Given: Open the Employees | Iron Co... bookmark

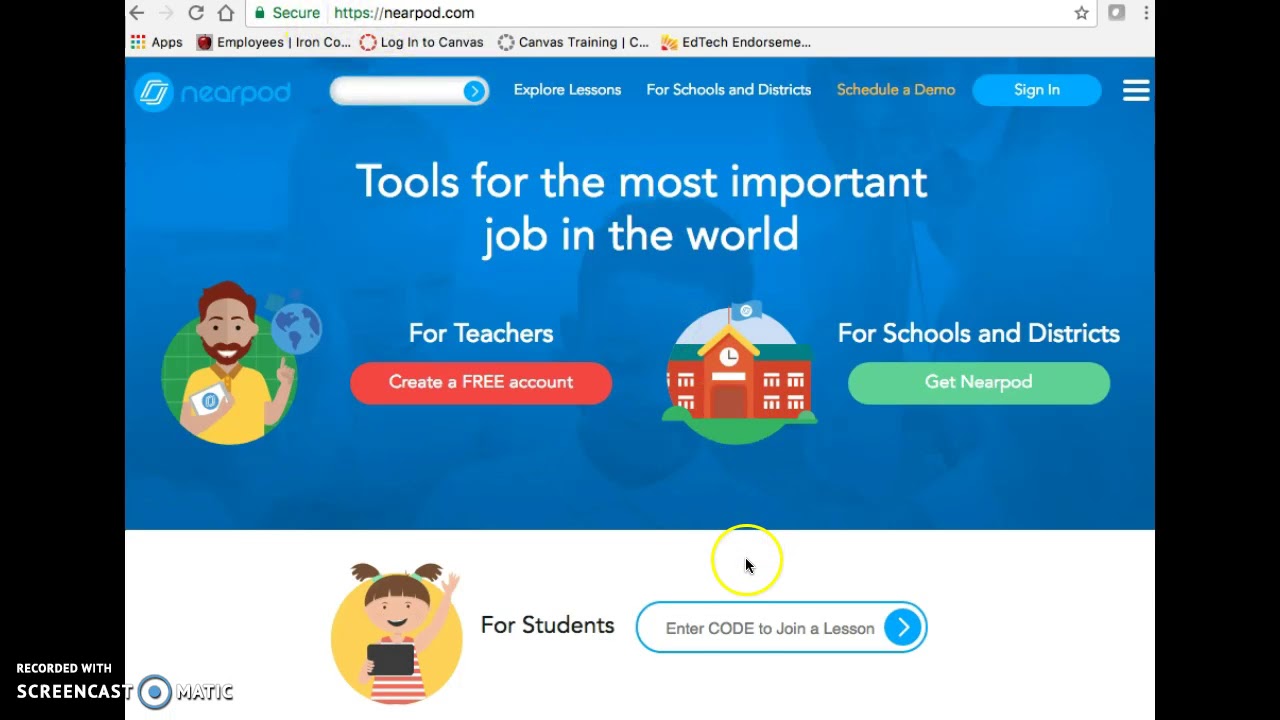Looking at the screenshot, I should click(x=273, y=42).
